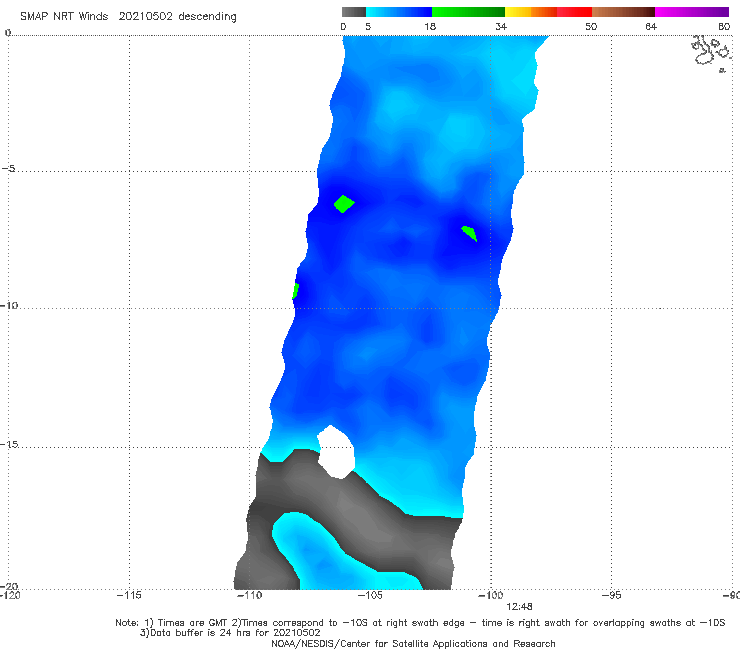Click the latitude axis label '-5'

coord(8,169)
